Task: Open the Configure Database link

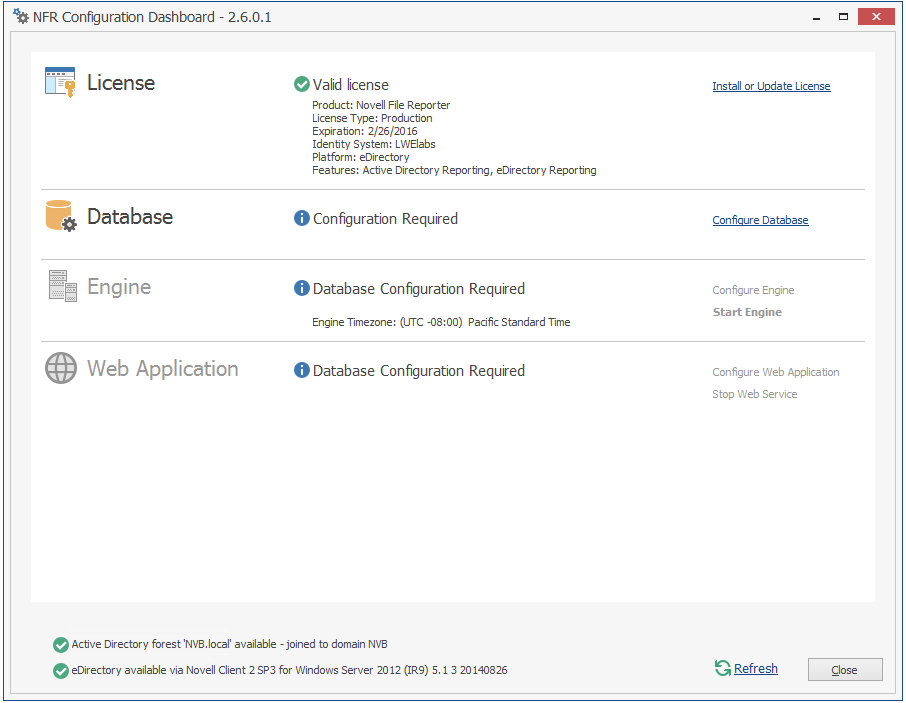Action: (760, 220)
